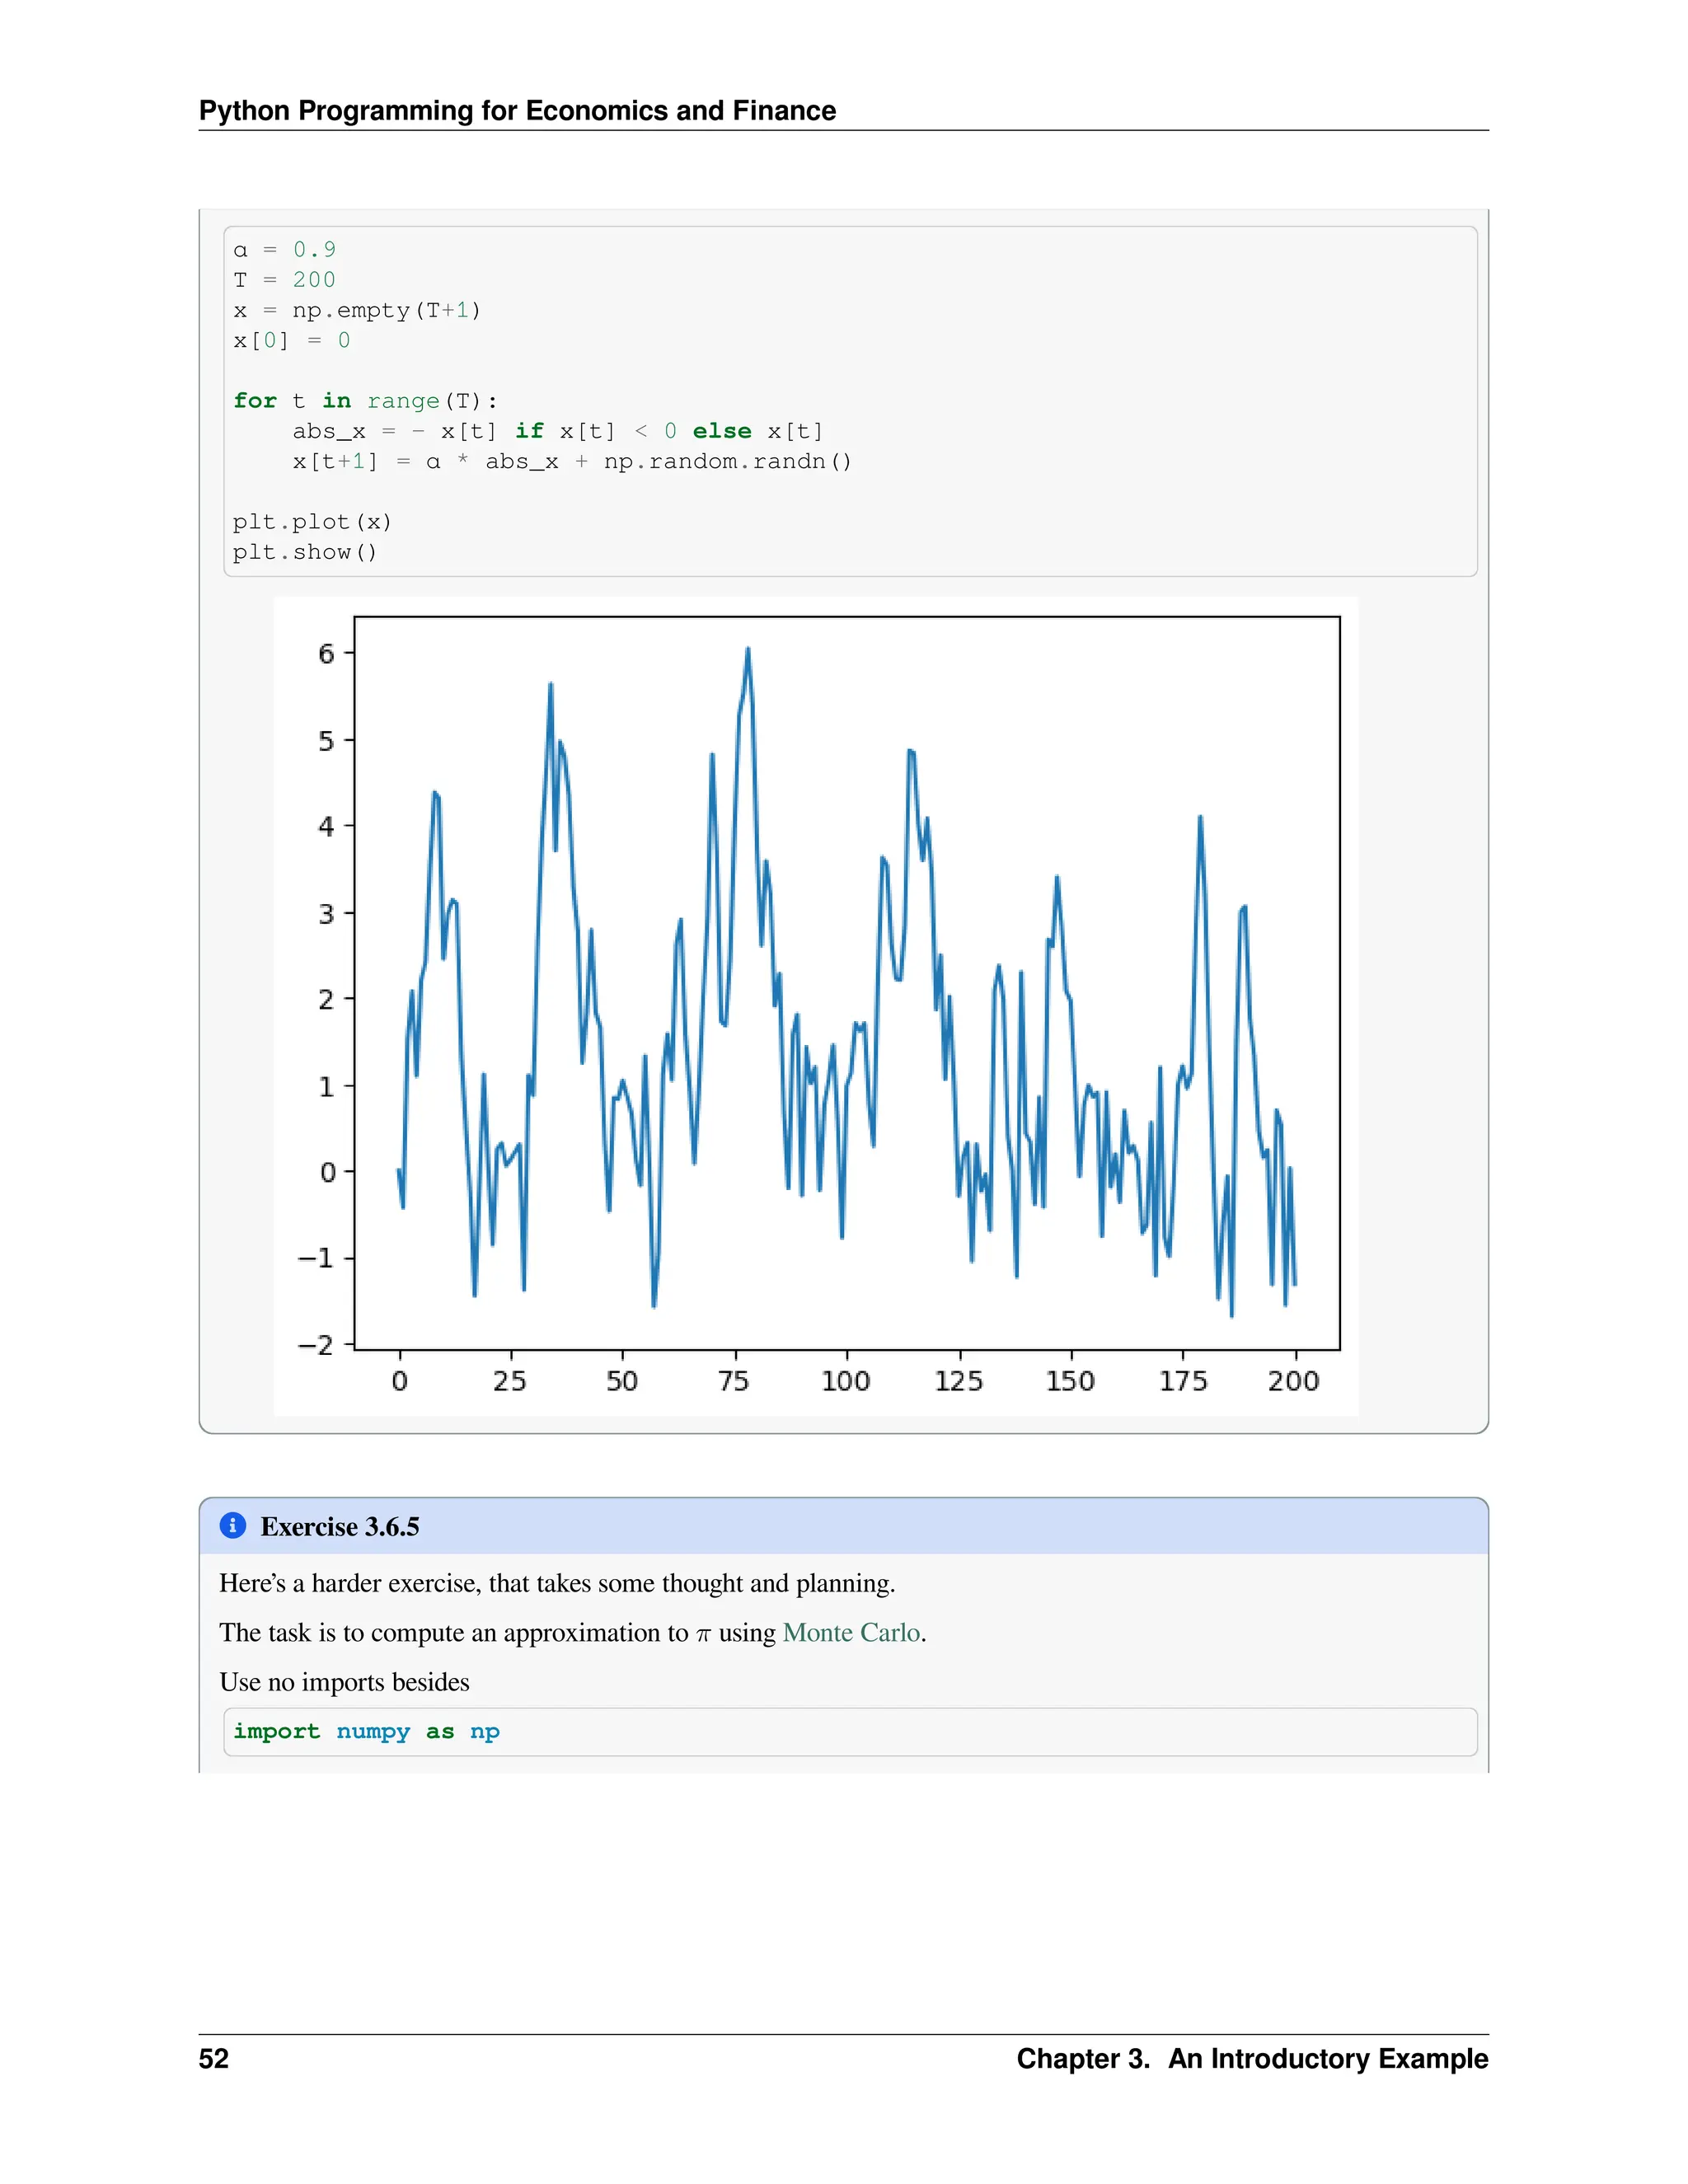Click the blue info icon beside Exercise 3.6.5
The image size is (1688, 2184).
(x=232, y=1525)
